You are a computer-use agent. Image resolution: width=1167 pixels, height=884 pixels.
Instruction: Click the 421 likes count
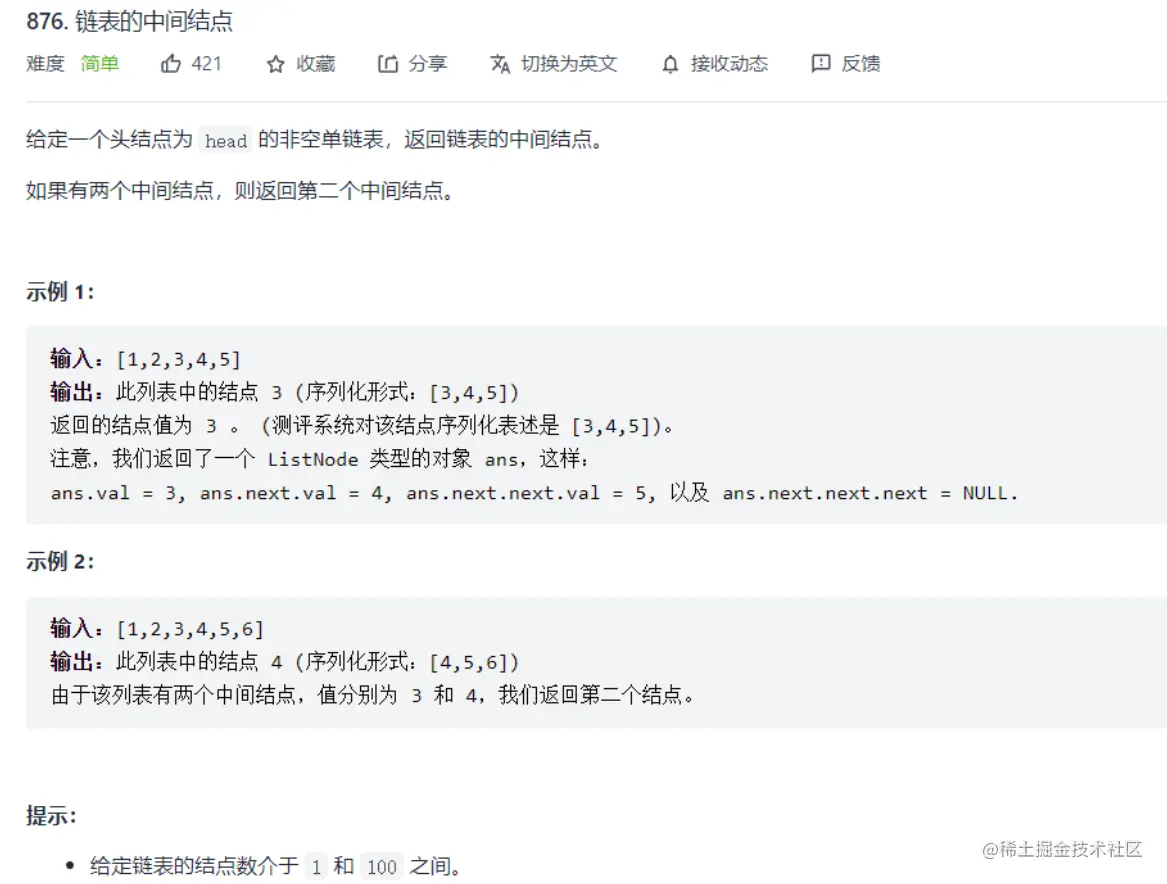coord(206,64)
